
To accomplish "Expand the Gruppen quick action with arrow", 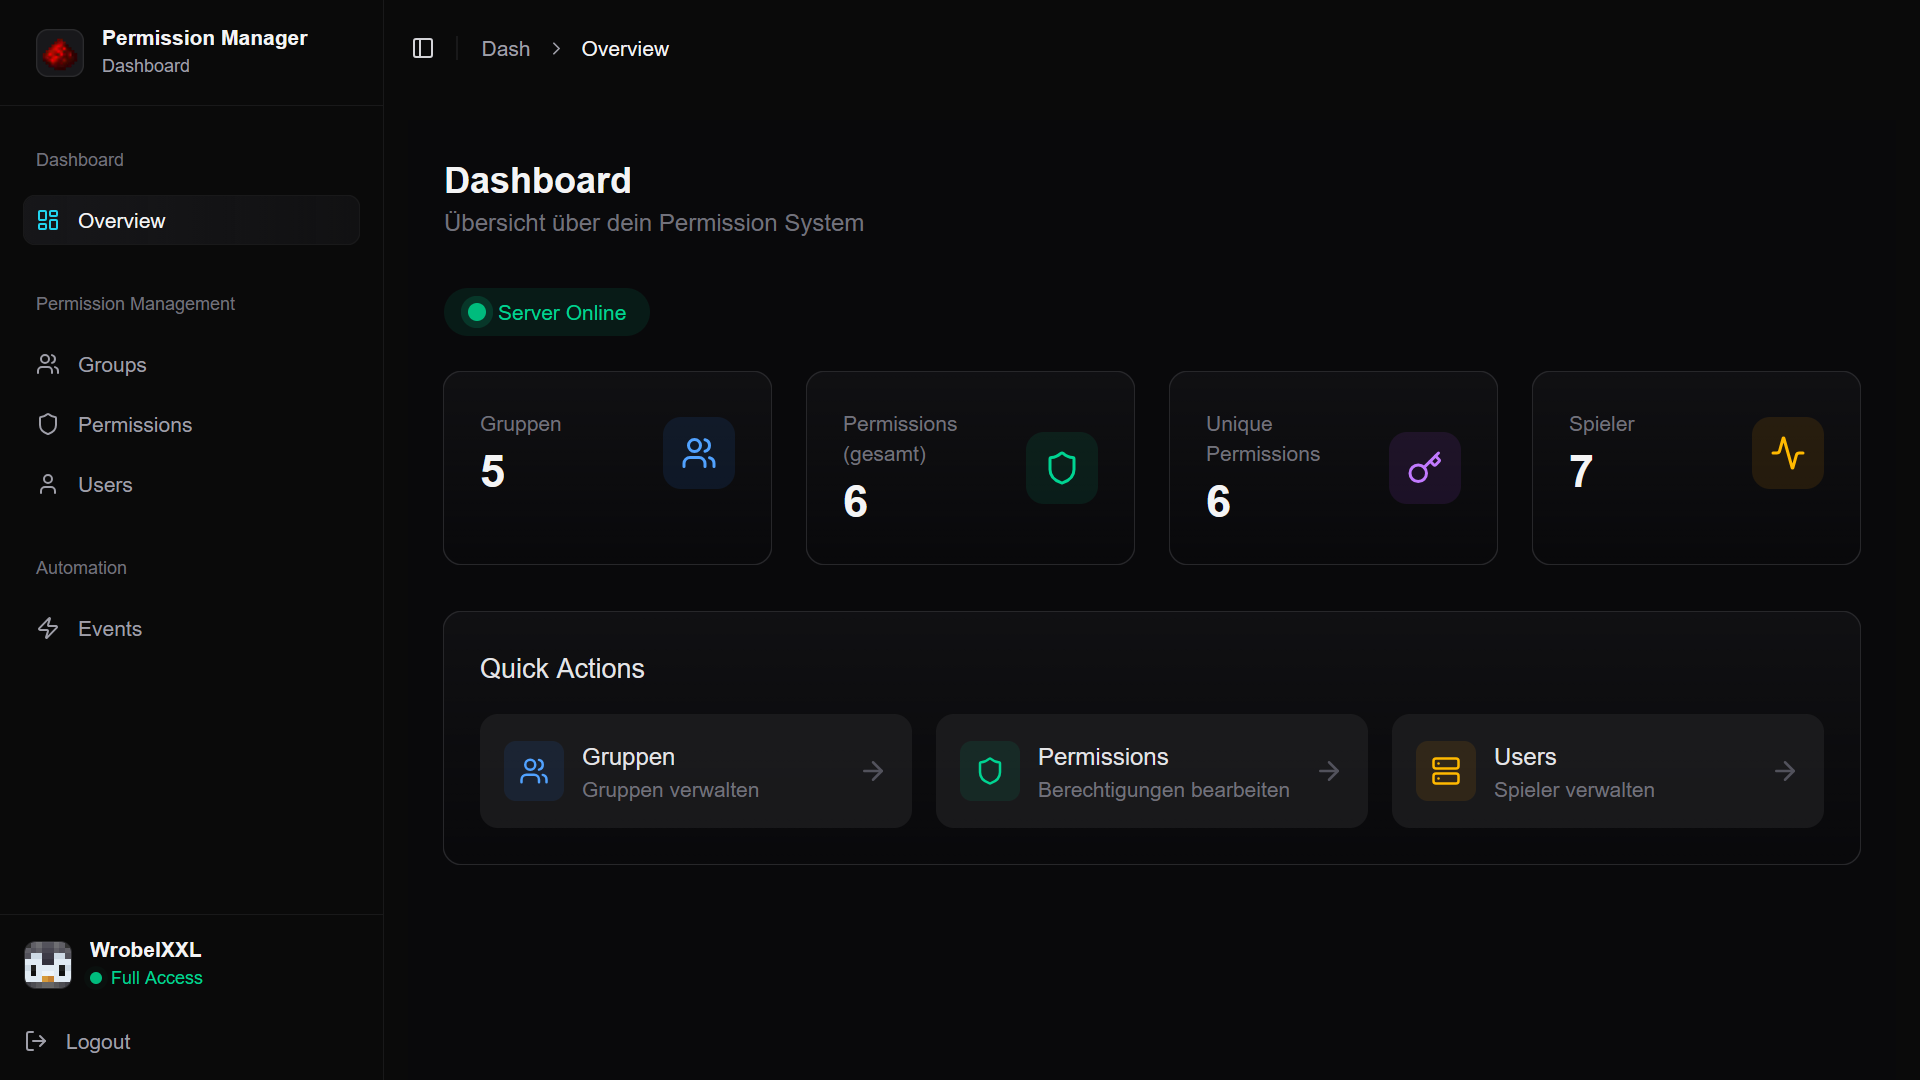I will point(873,770).
